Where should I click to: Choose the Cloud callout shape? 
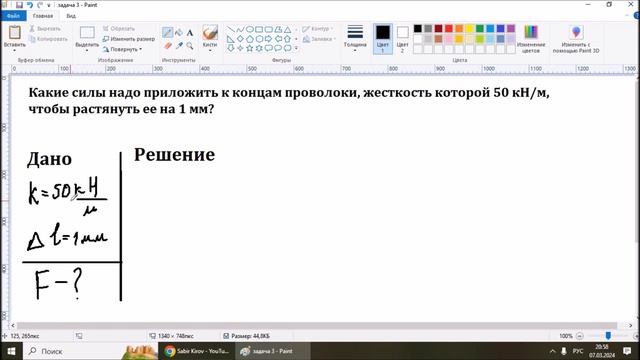pos(287,48)
